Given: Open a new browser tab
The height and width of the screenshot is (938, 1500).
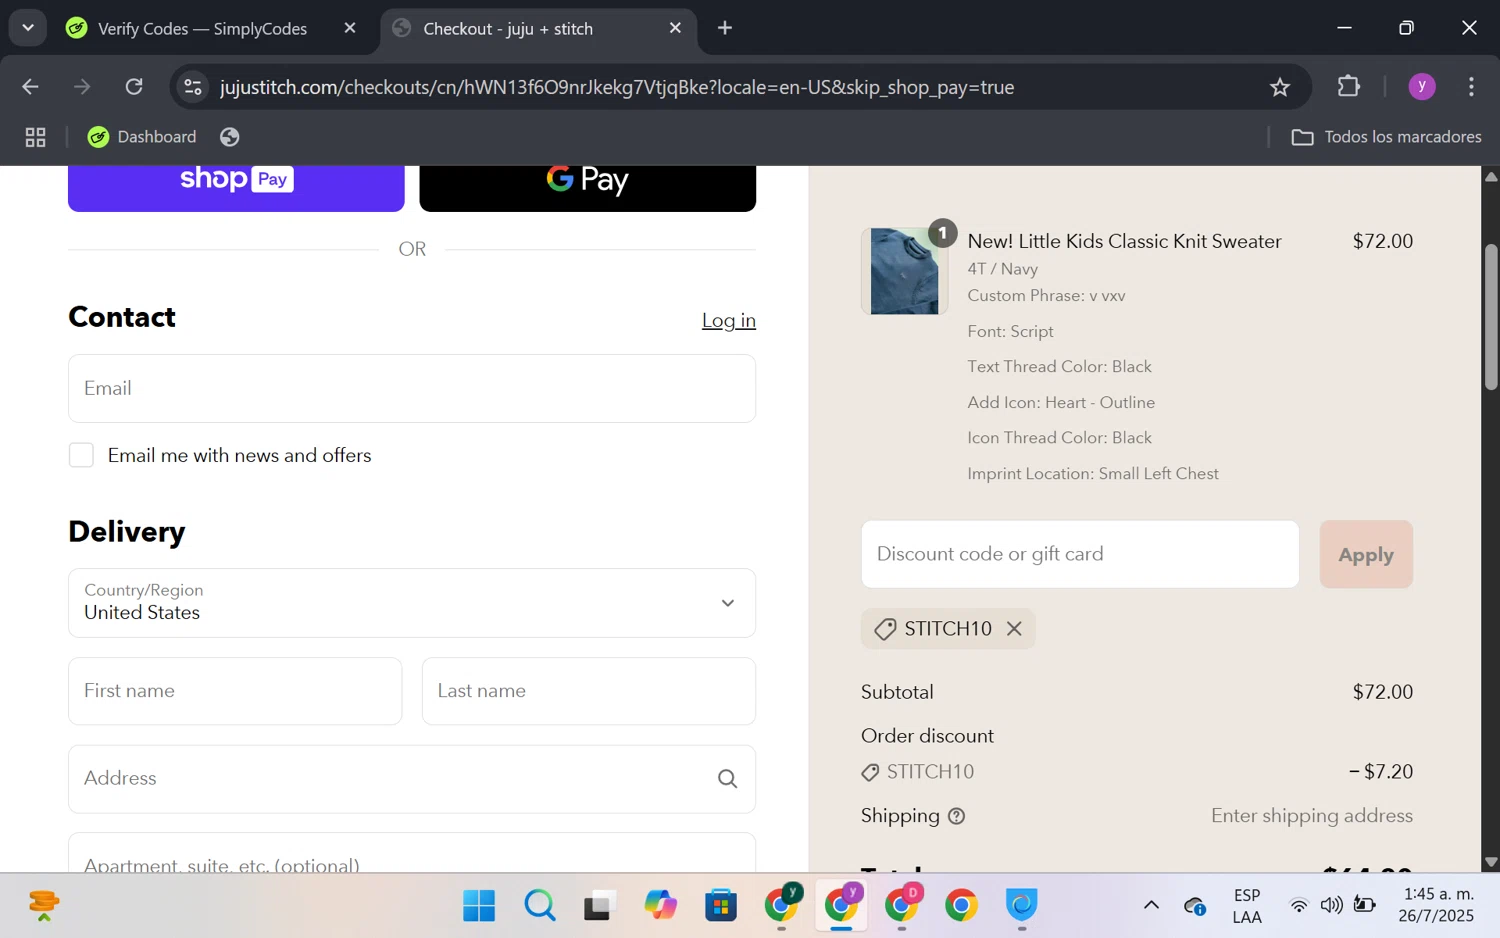Looking at the screenshot, I should [x=725, y=28].
